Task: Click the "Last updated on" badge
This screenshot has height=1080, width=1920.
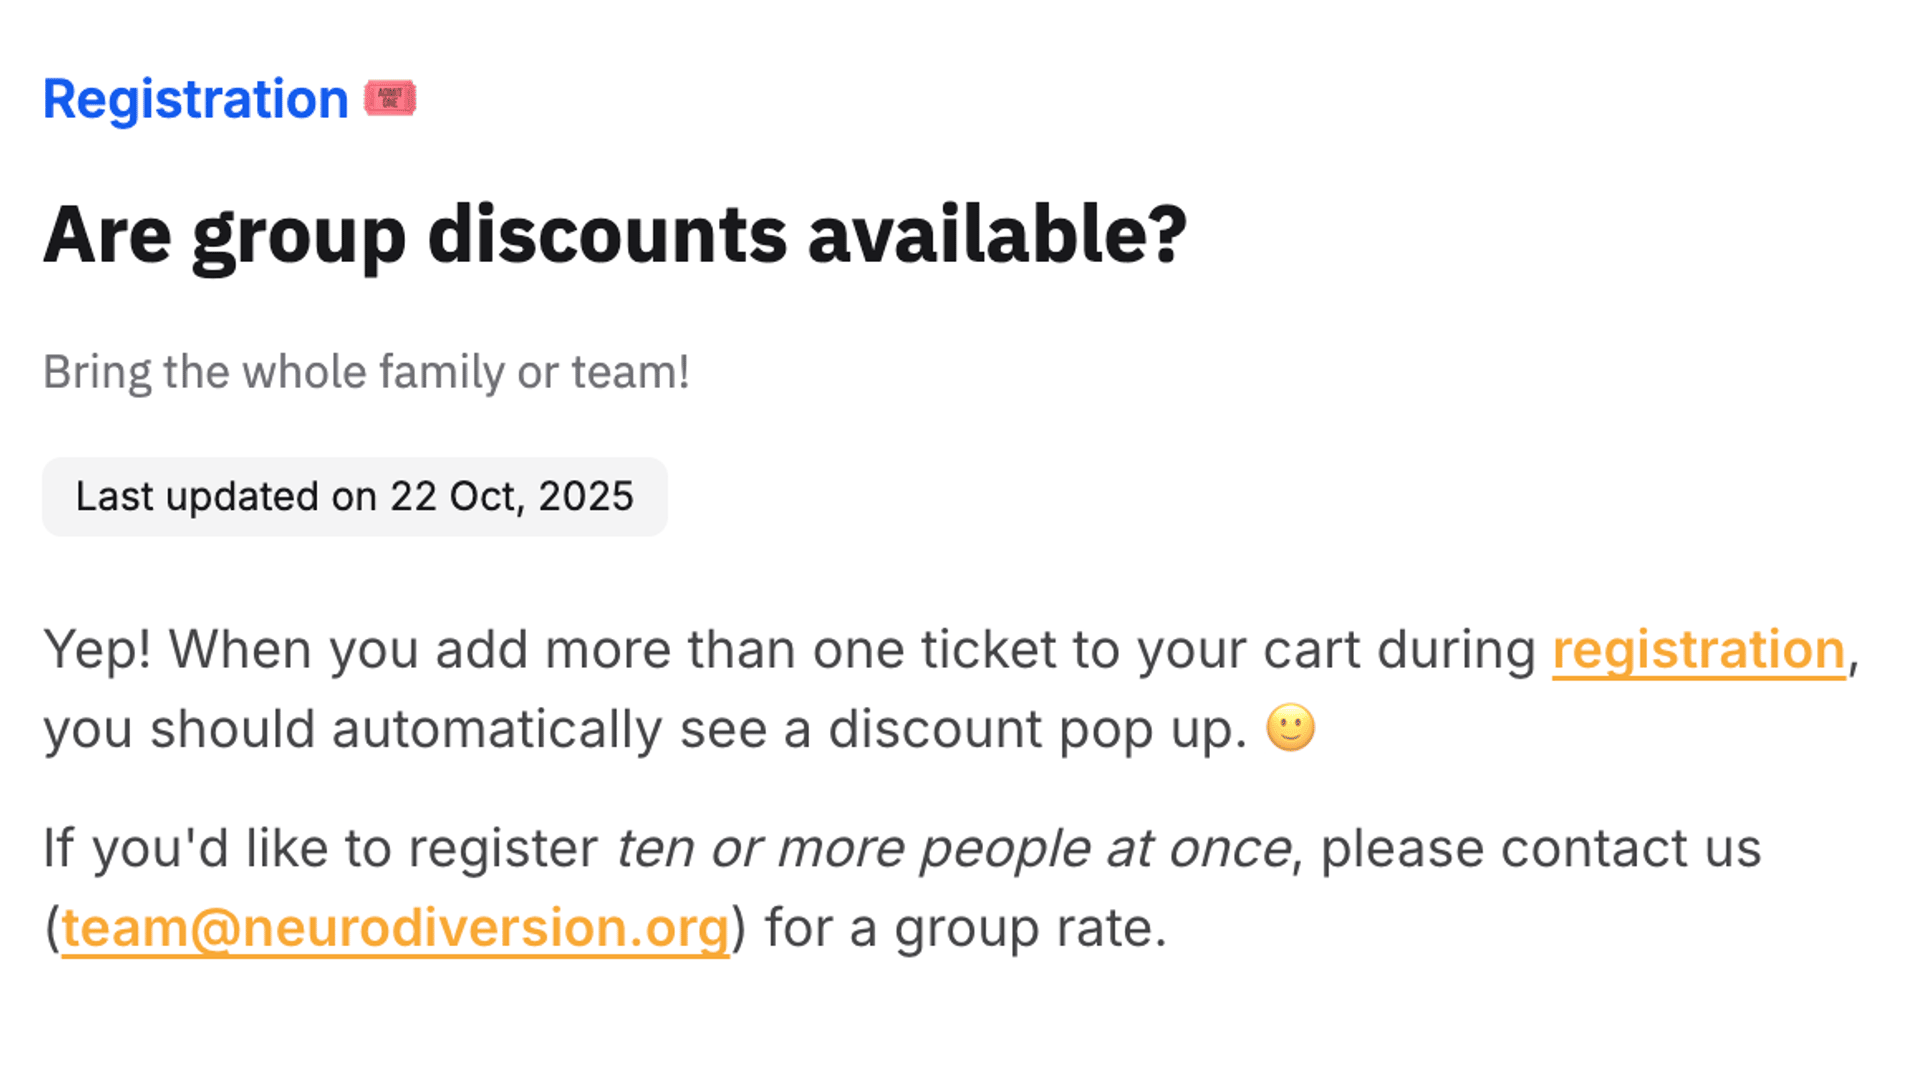Action: tap(354, 497)
